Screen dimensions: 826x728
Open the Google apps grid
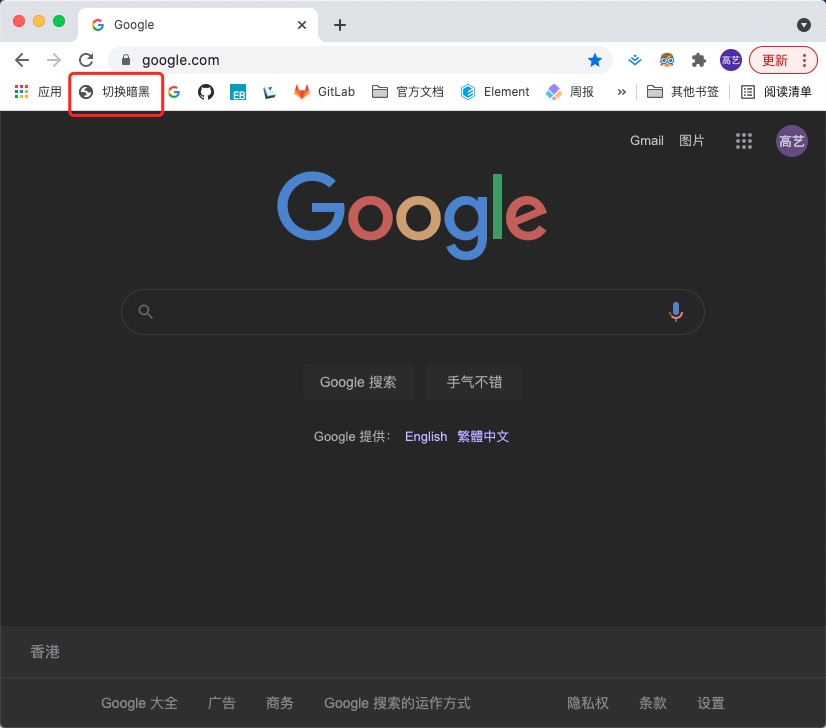(743, 141)
